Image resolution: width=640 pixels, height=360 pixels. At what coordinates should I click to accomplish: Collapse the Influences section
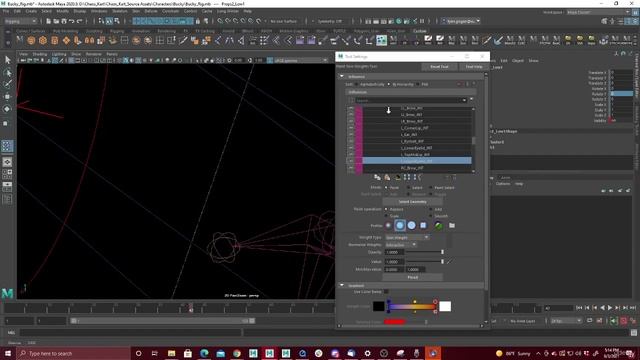click(x=342, y=76)
